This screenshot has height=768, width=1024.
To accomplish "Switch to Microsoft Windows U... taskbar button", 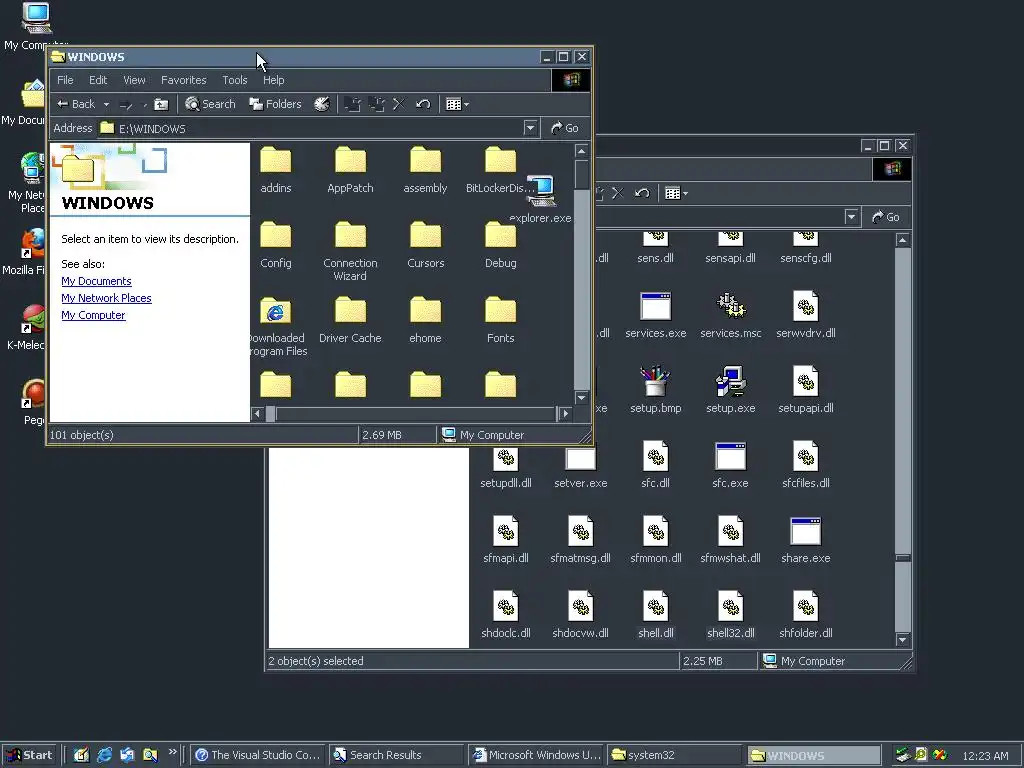I will pos(537,755).
